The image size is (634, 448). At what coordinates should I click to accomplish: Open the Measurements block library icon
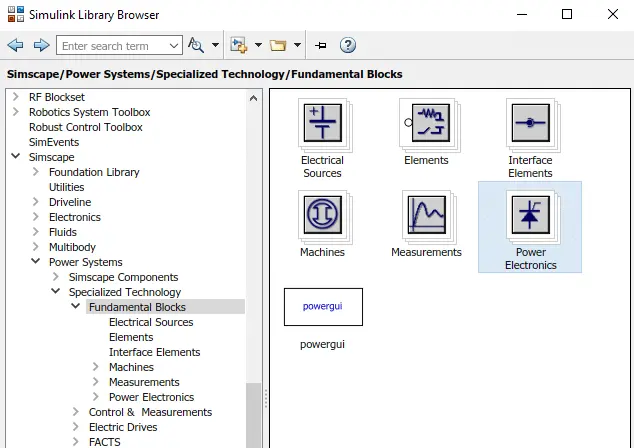[x=427, y=217]
